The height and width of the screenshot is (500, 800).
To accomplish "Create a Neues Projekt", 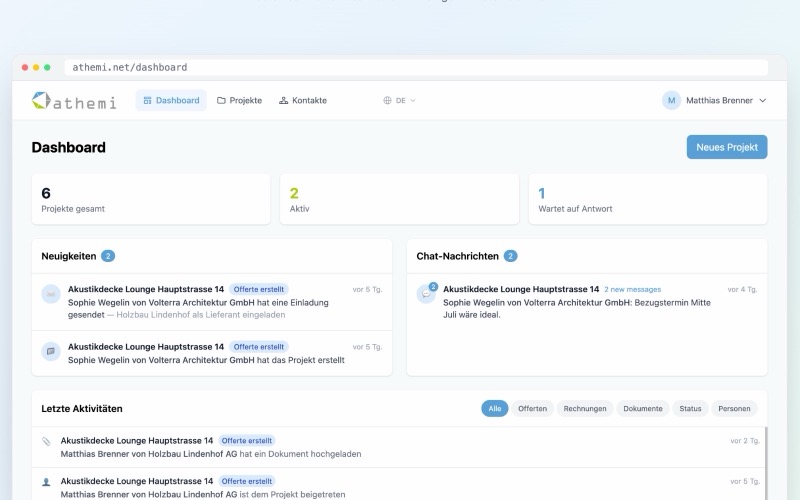I will pos(727,147).
